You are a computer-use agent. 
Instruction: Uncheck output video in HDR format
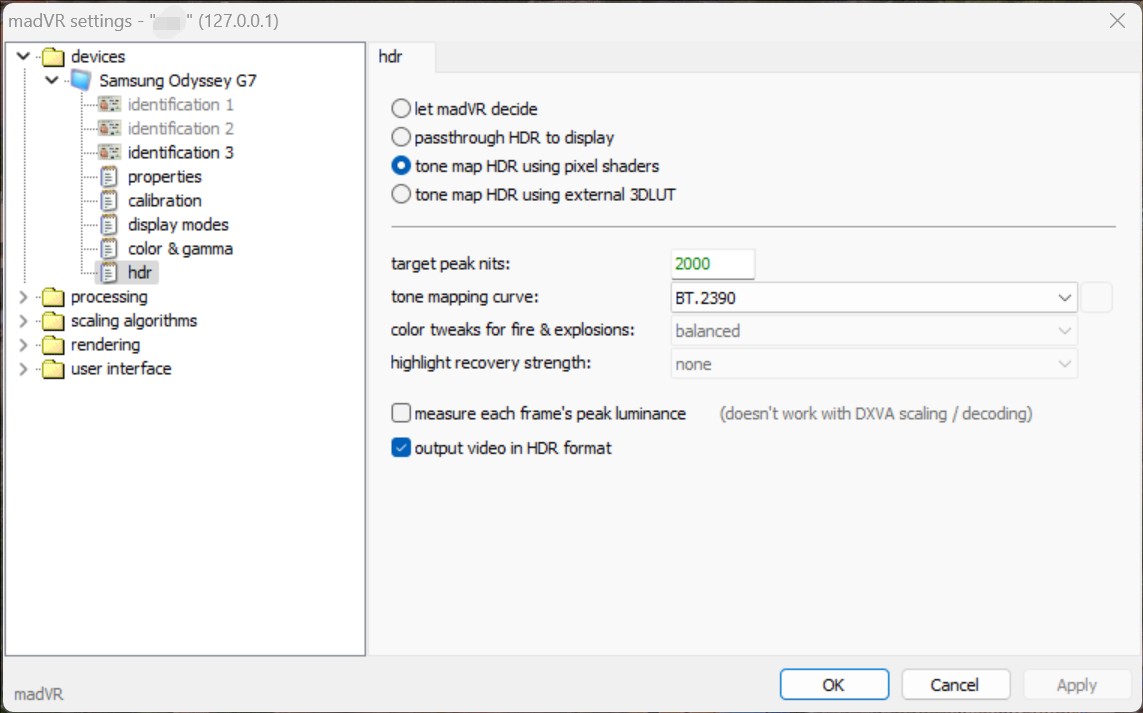[401, 448]
